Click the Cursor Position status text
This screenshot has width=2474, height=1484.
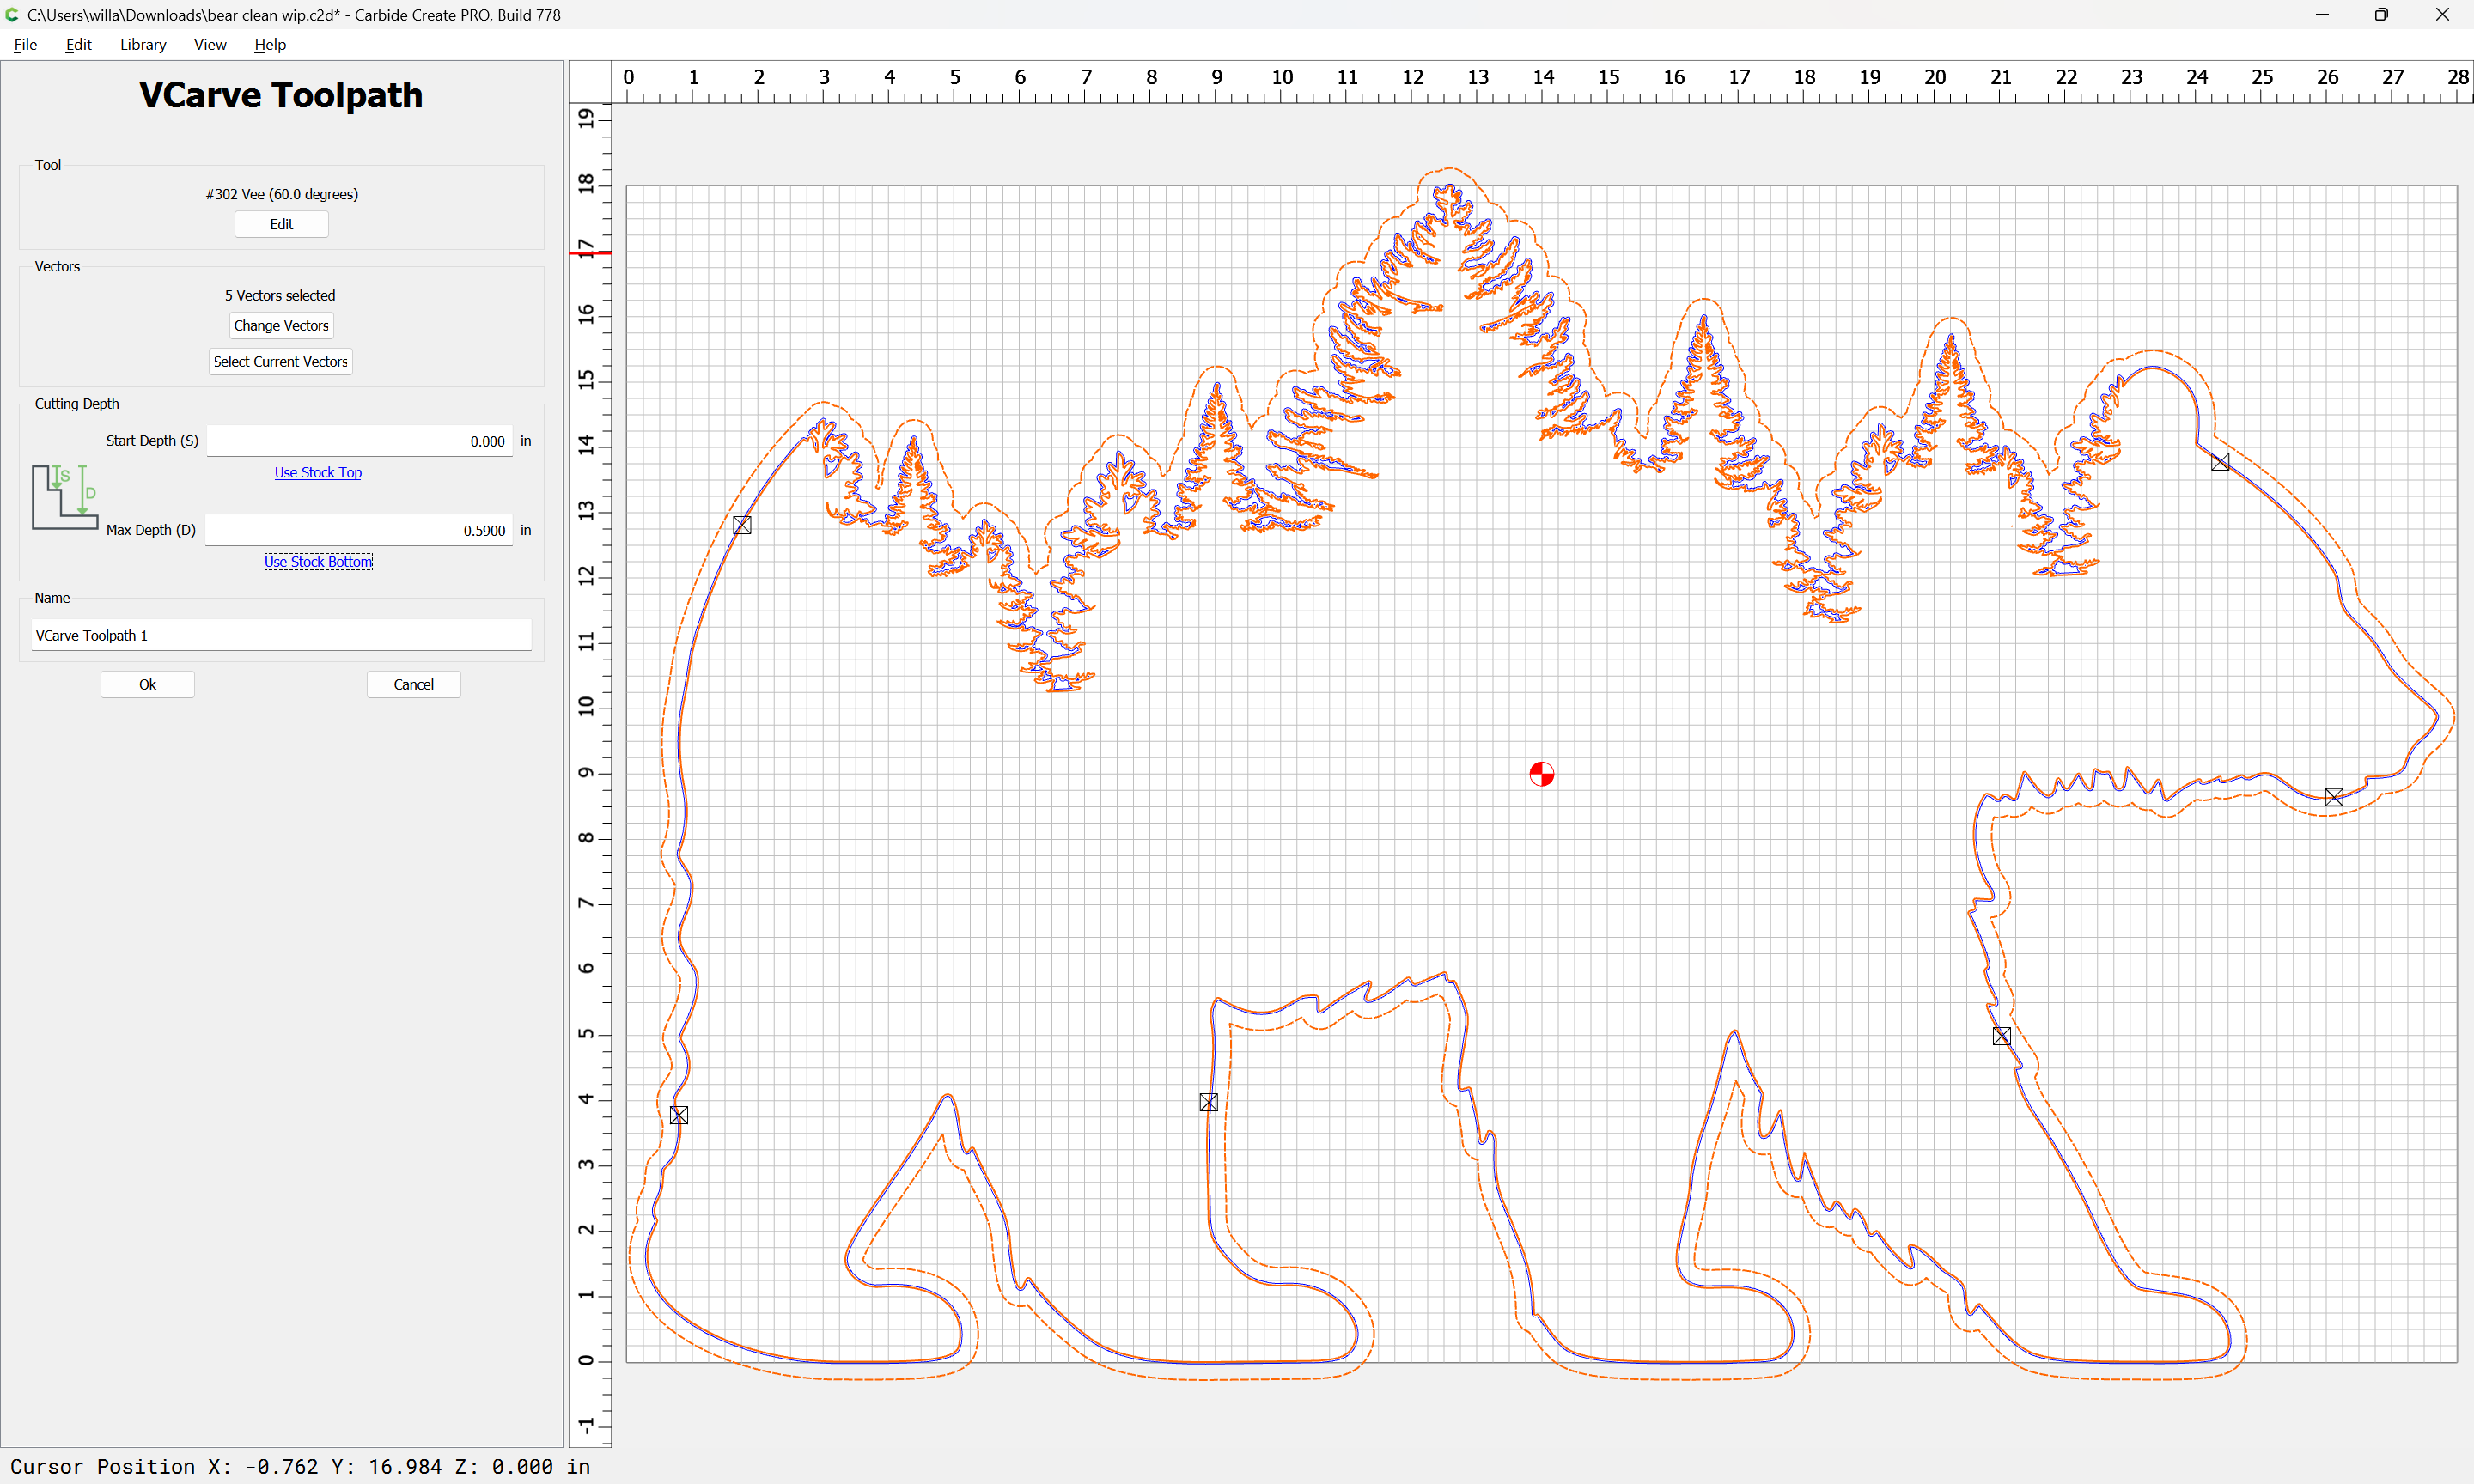300,1466
